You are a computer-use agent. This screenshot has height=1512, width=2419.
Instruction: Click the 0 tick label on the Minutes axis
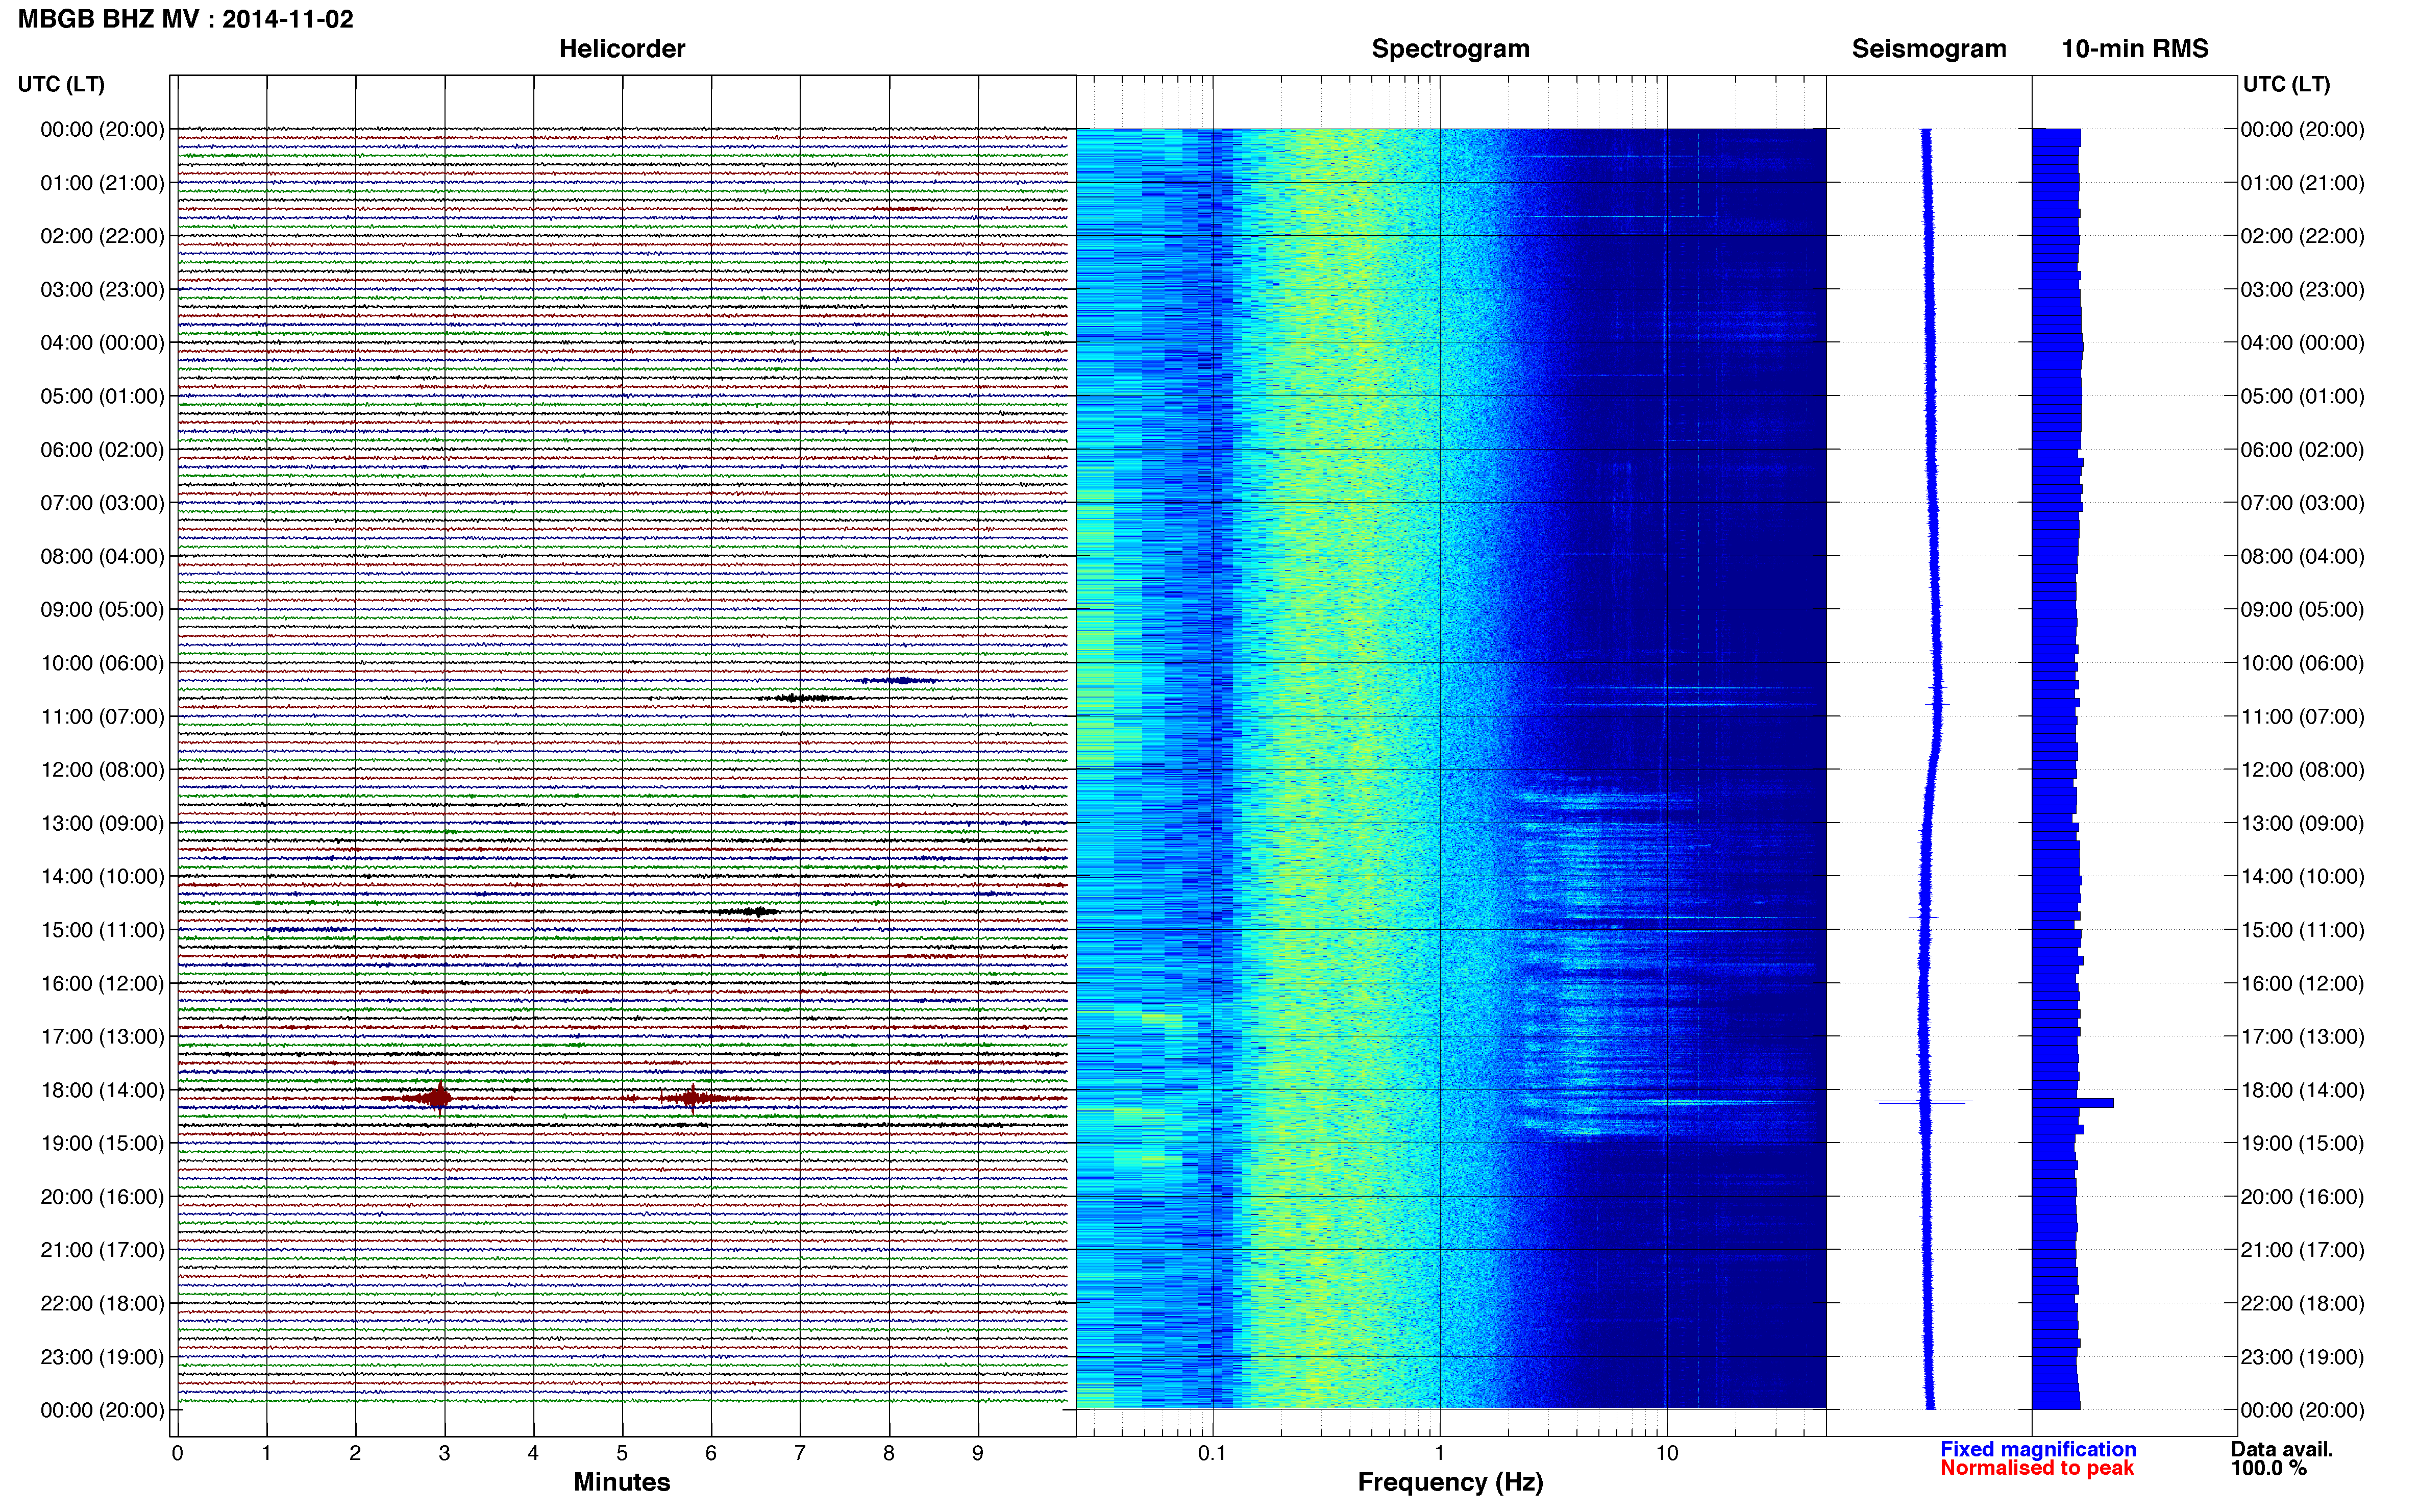pyautogui.click(x=178, y=1453)
